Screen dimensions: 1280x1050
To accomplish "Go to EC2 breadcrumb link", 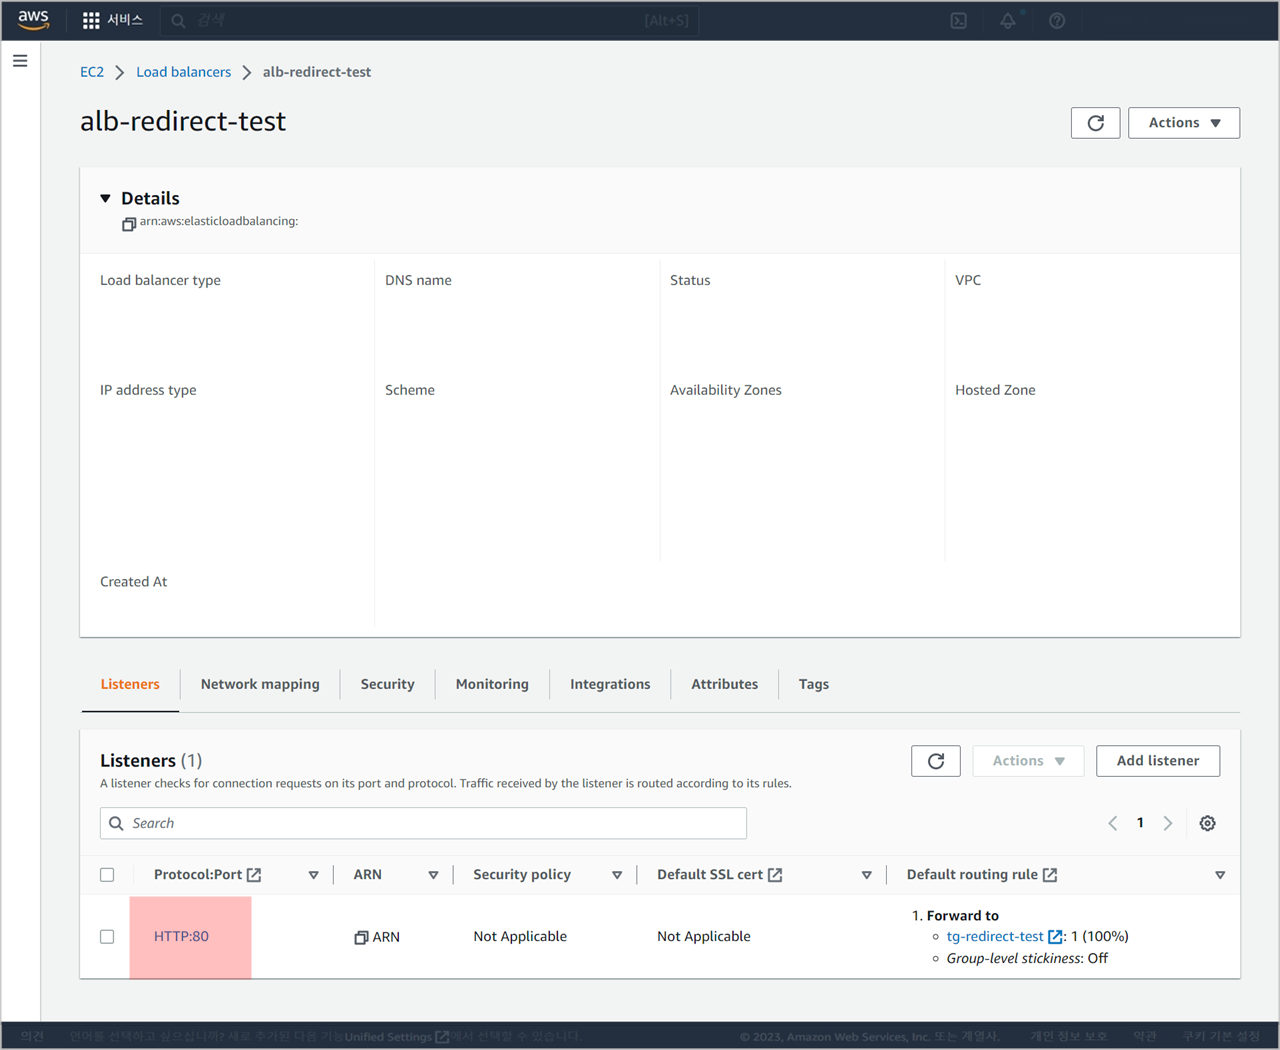I will tap(92, 72).
